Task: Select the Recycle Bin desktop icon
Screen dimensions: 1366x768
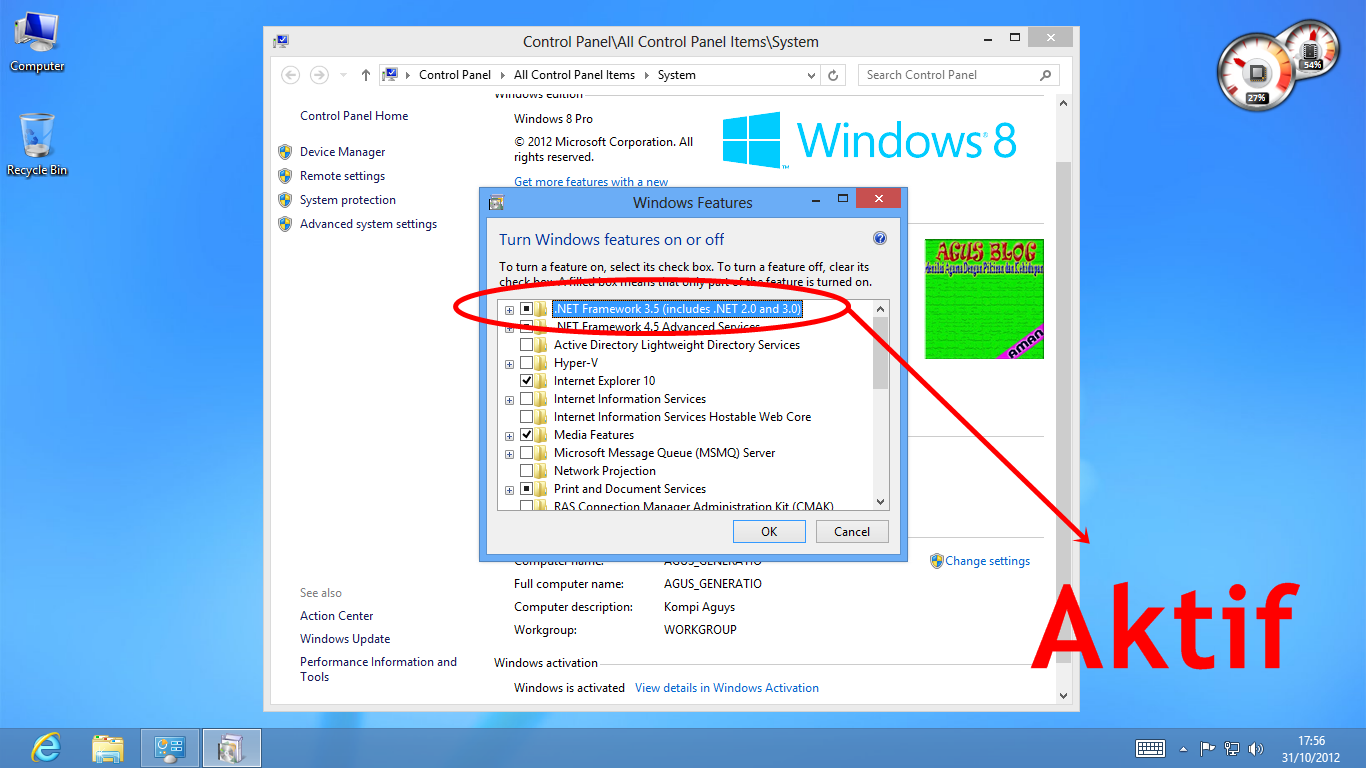Action: point(37,145)
